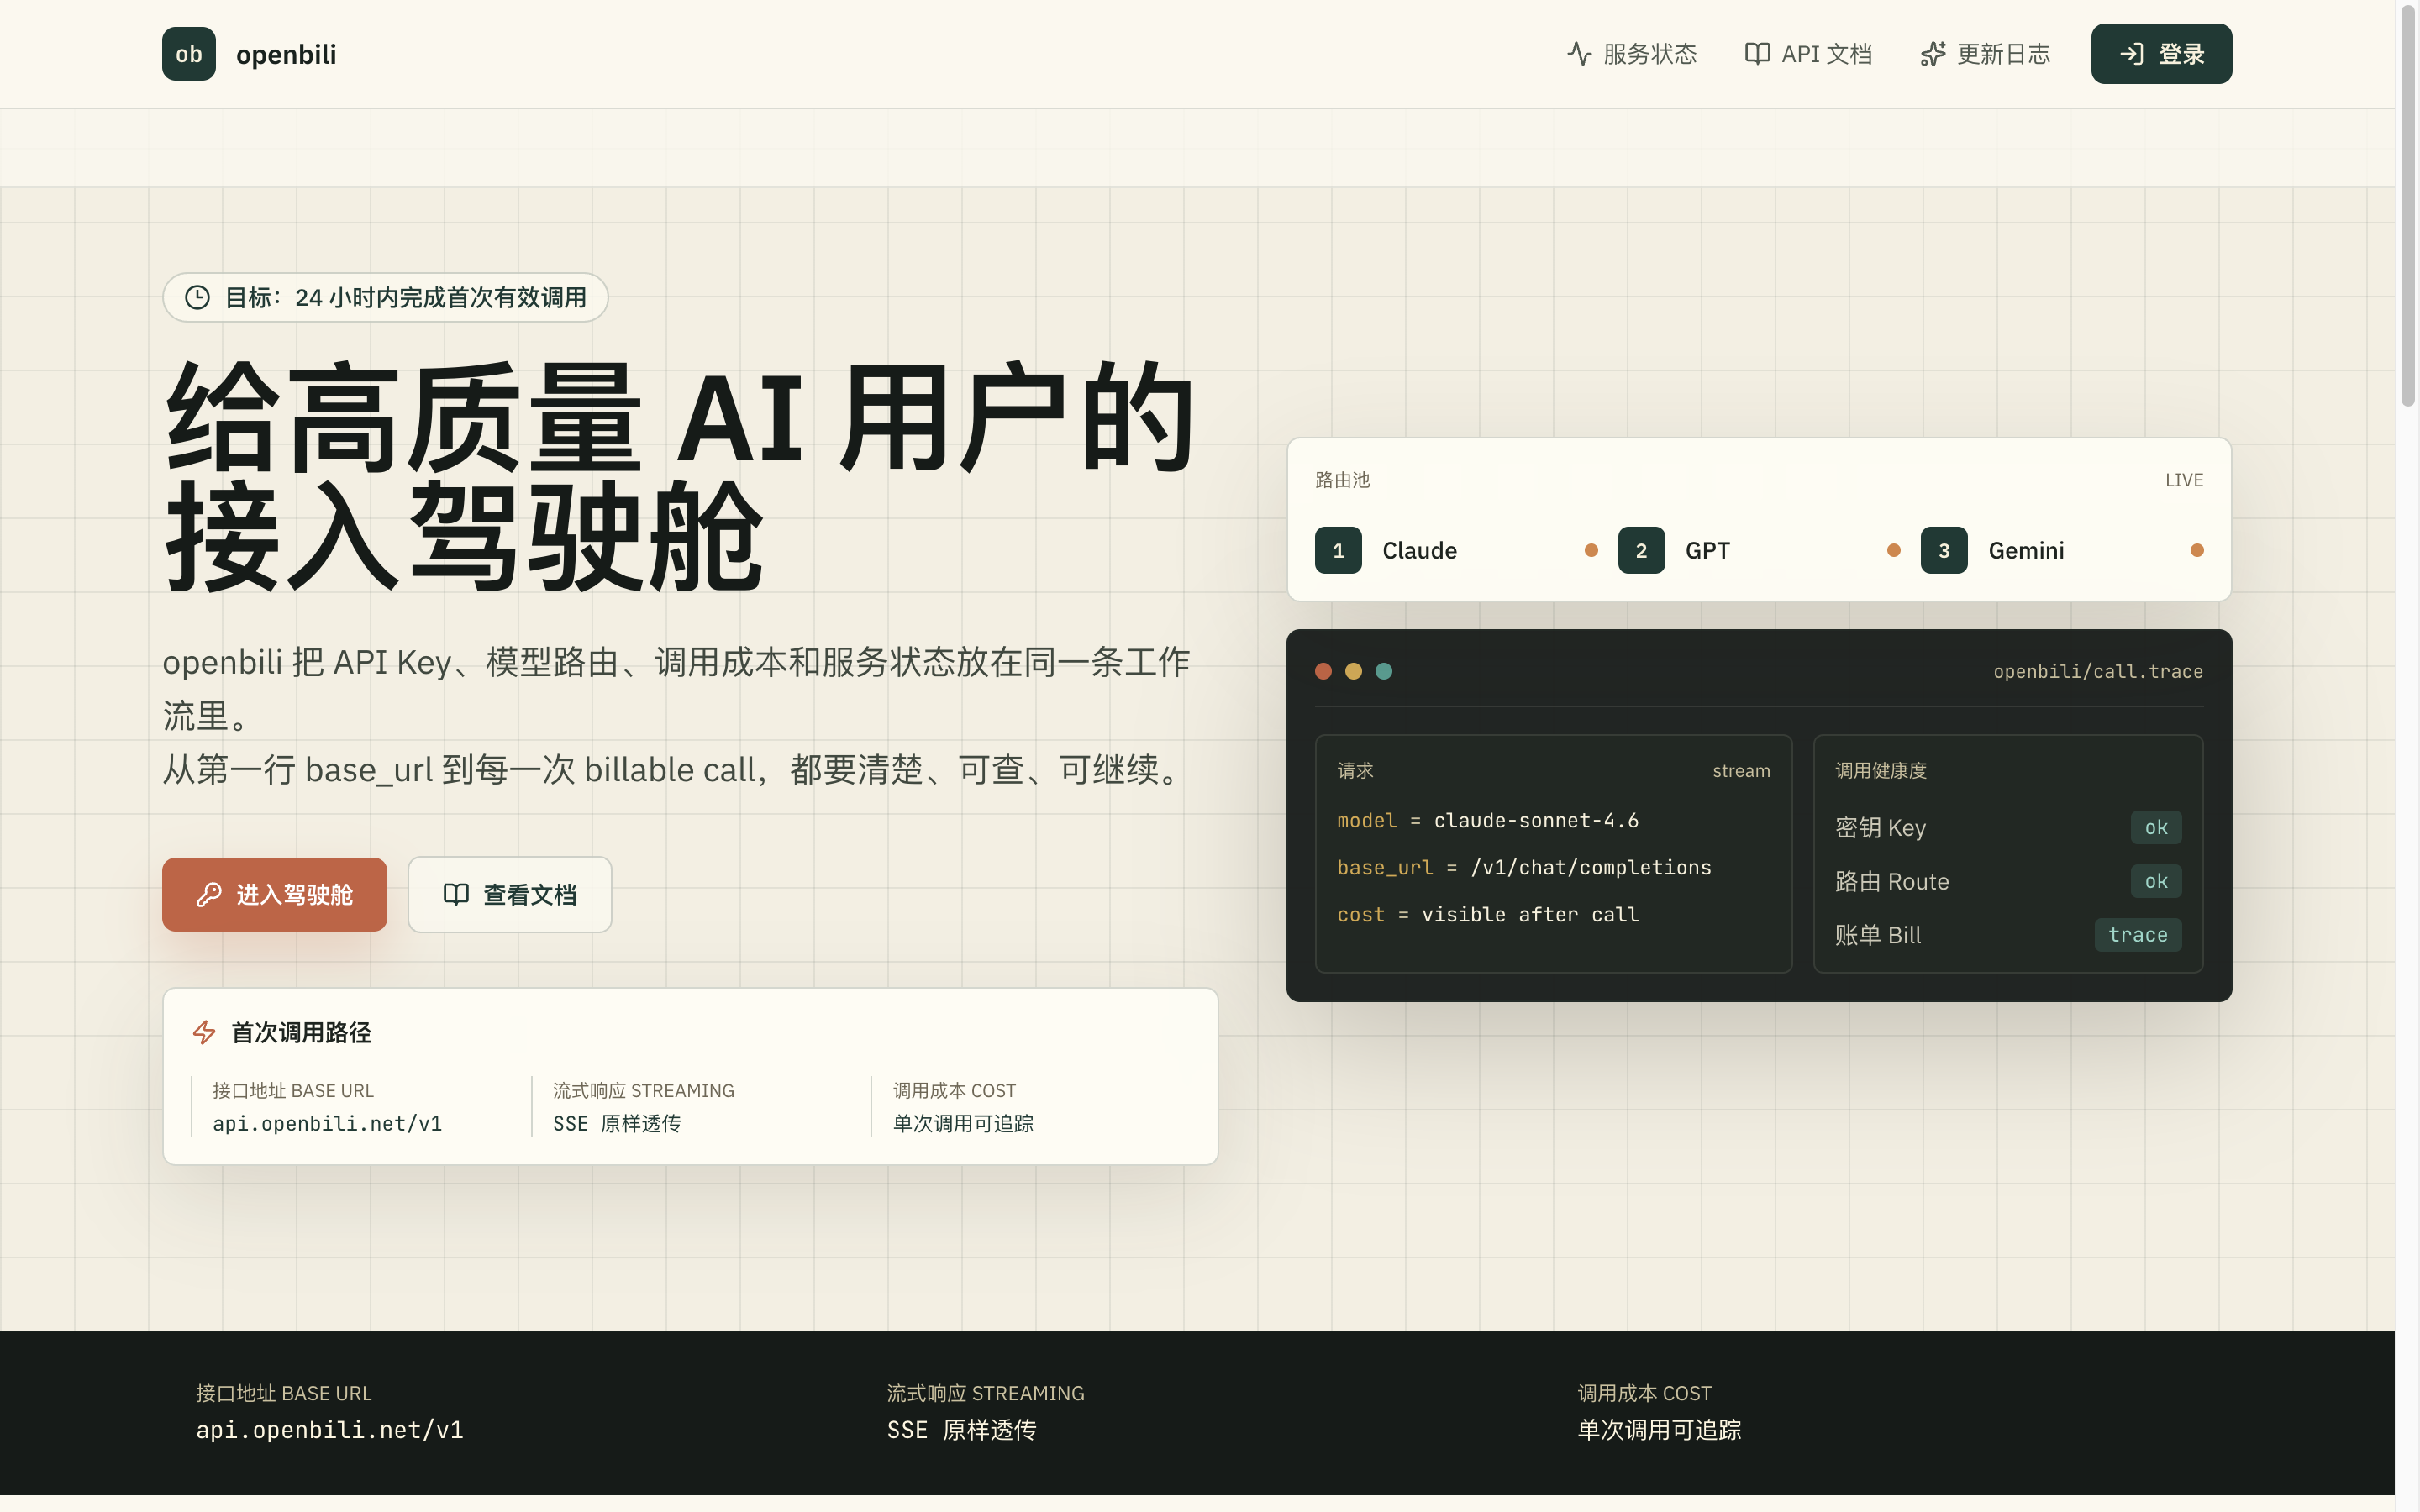Click the page's vertical scrollbar thumb
2420x1512 pixels.
2408,205
